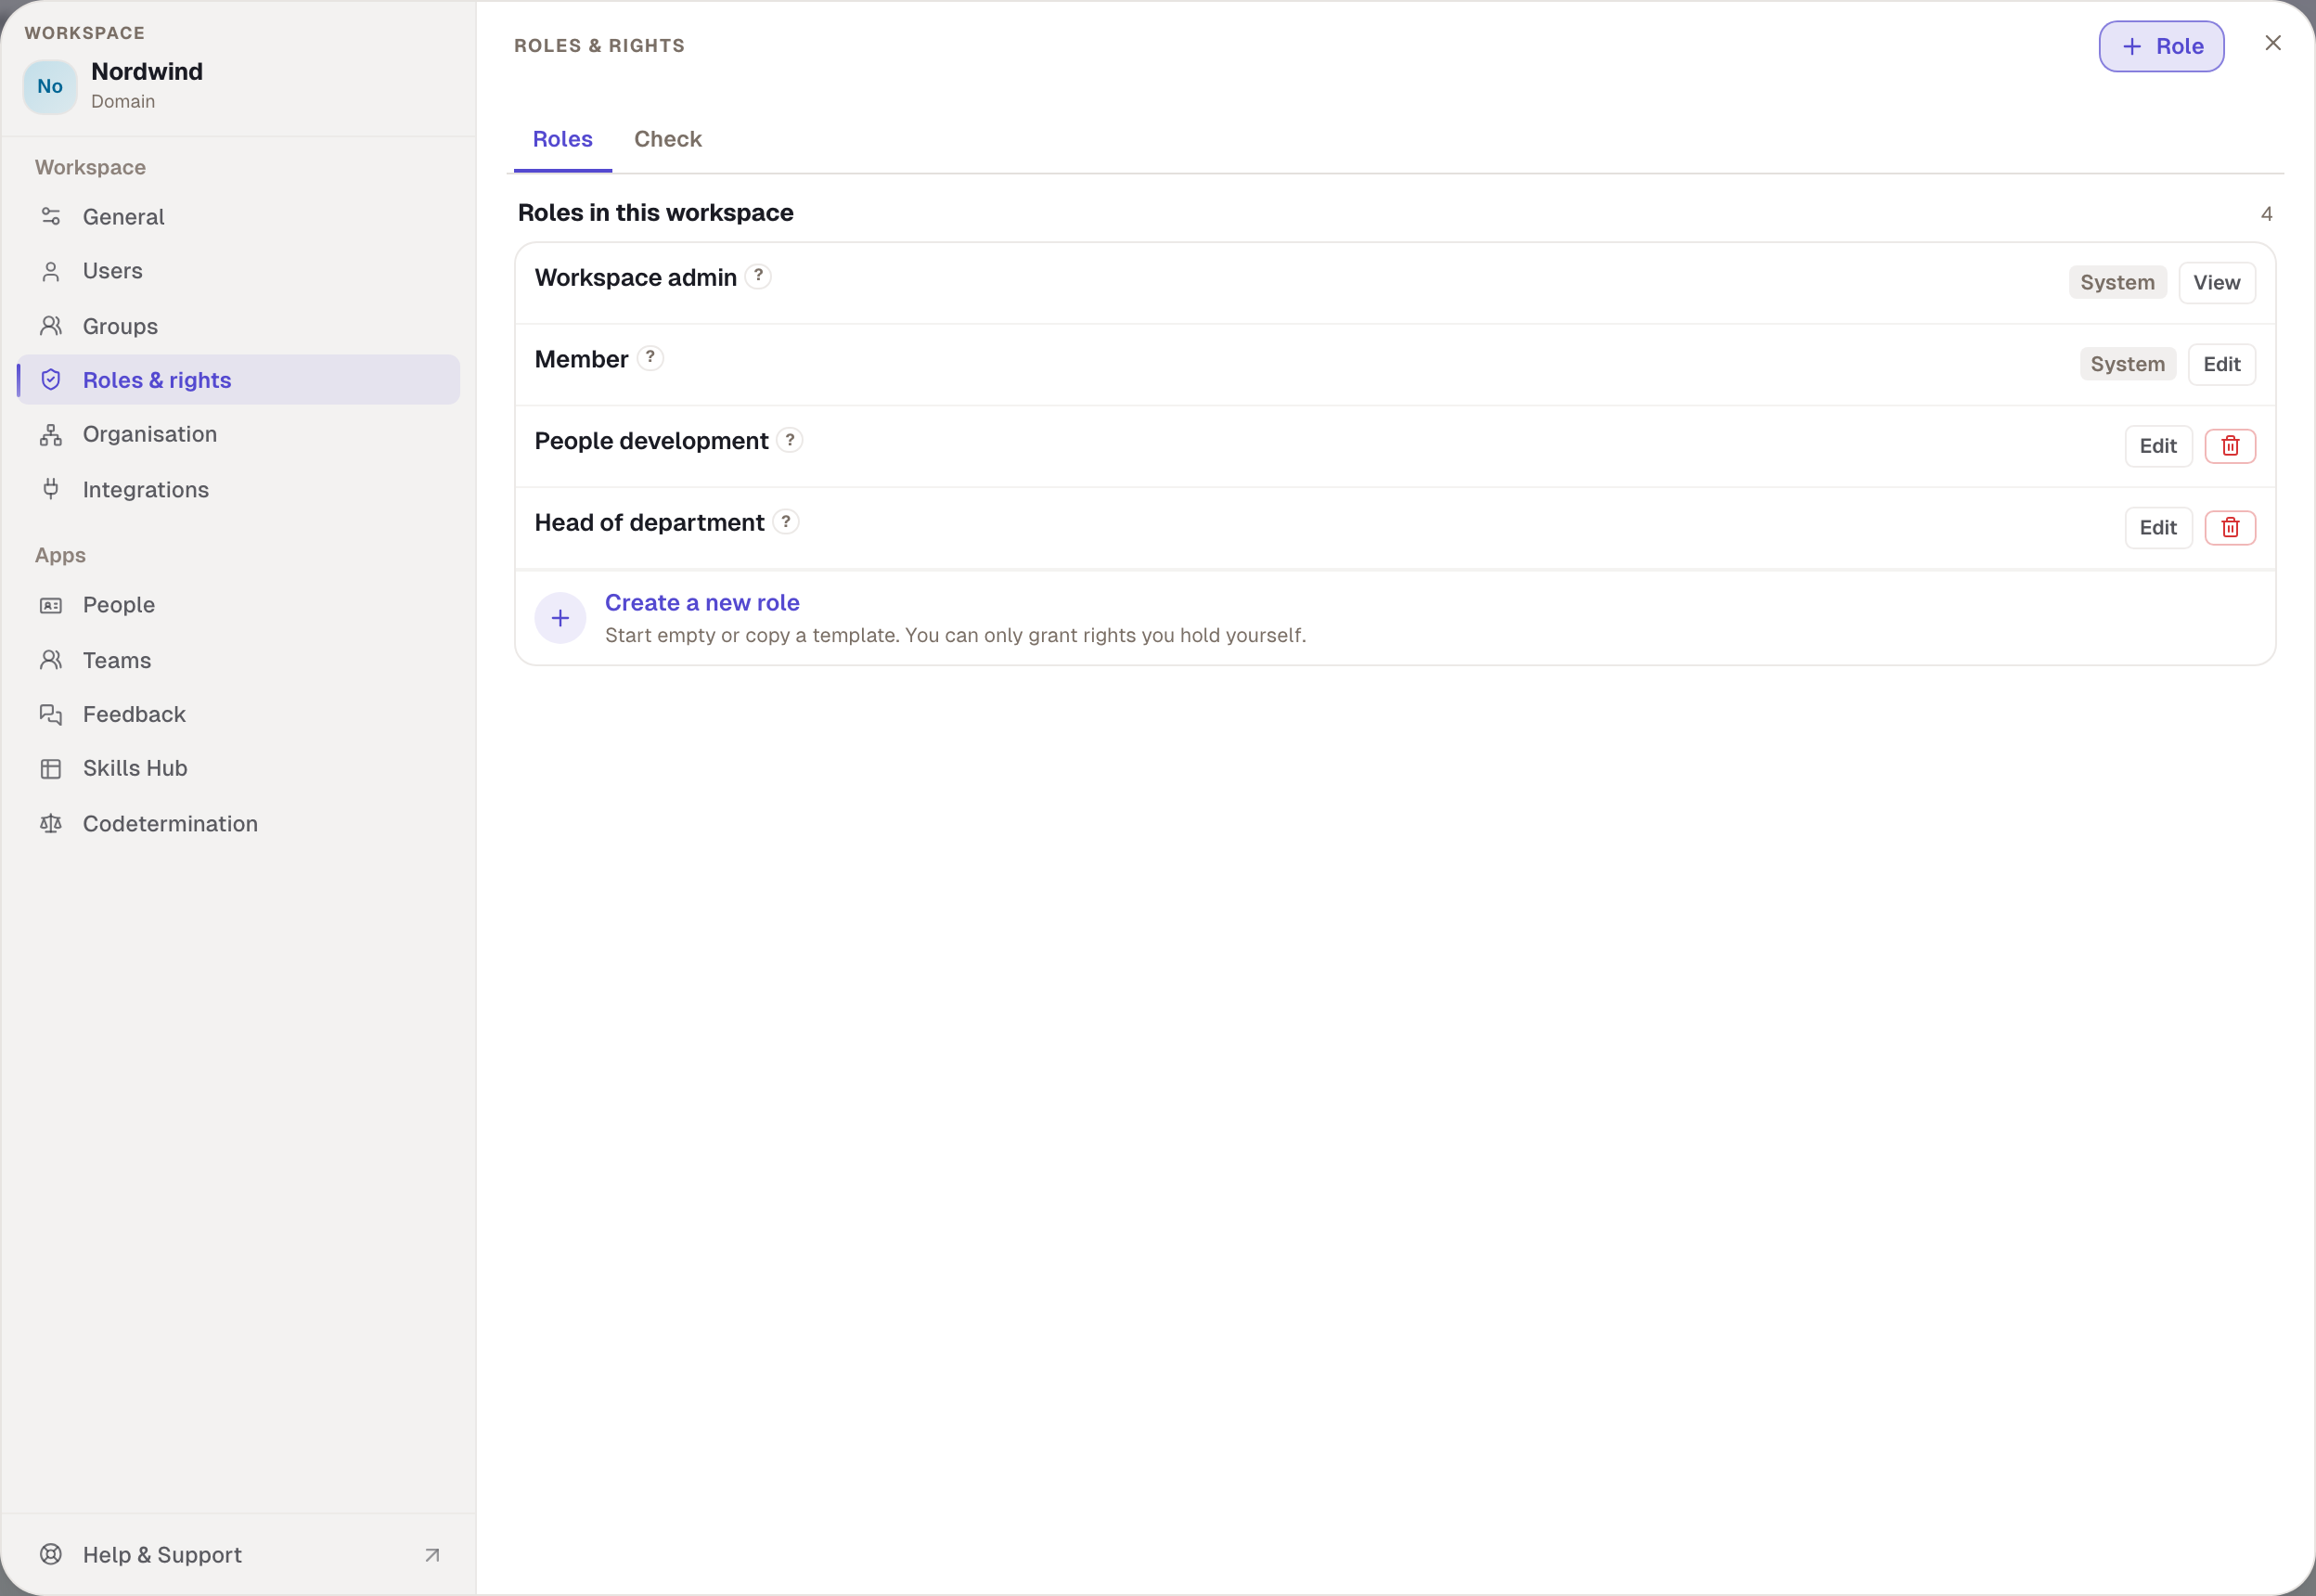2316x1596 pixels.
Task: Click the Nordwind workspace avatar
Action: 50,87
